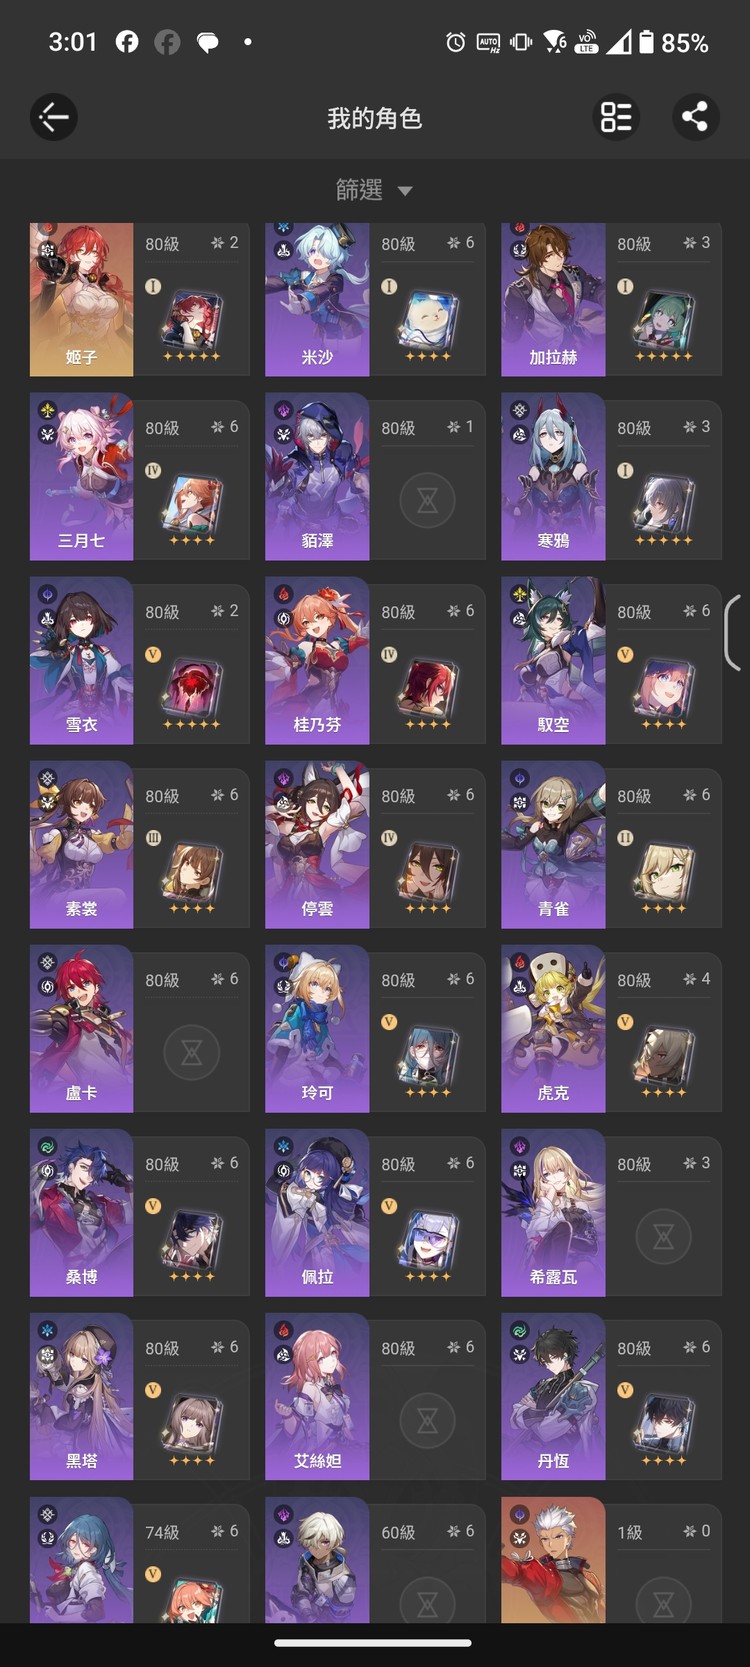Open the side edge panel handle
Image resolution: width=750 pixels, height=1667 pixels.
[732, 632]
